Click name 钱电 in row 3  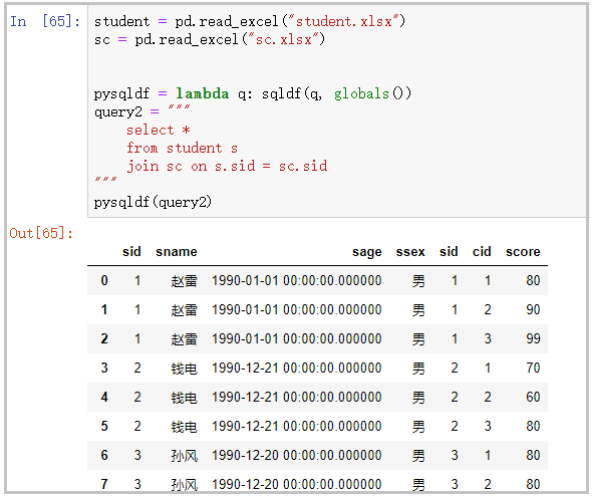(x=184, y=368)
